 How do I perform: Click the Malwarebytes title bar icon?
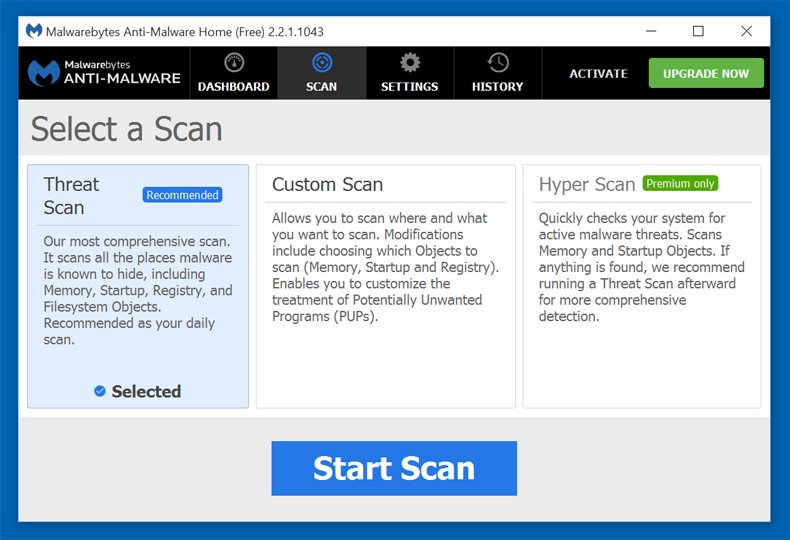tap(34, 31)
